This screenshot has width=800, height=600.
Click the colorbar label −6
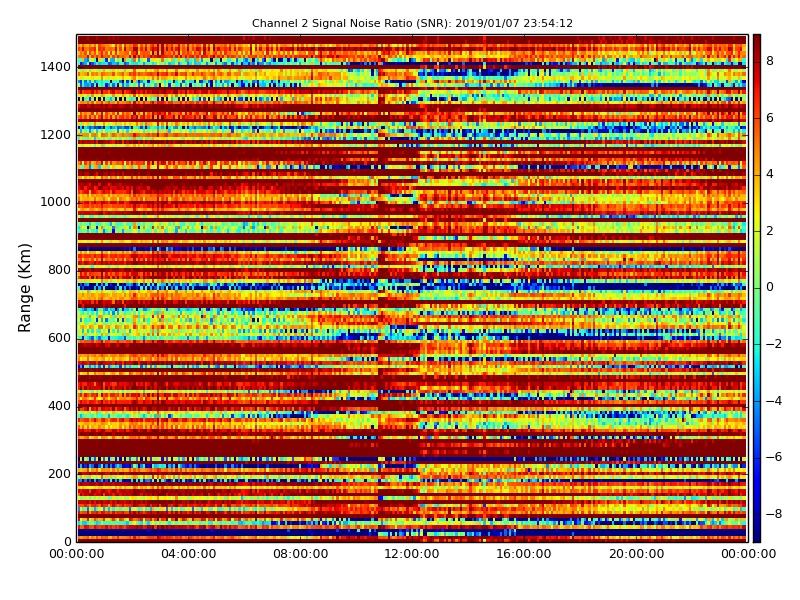(774, 457)
